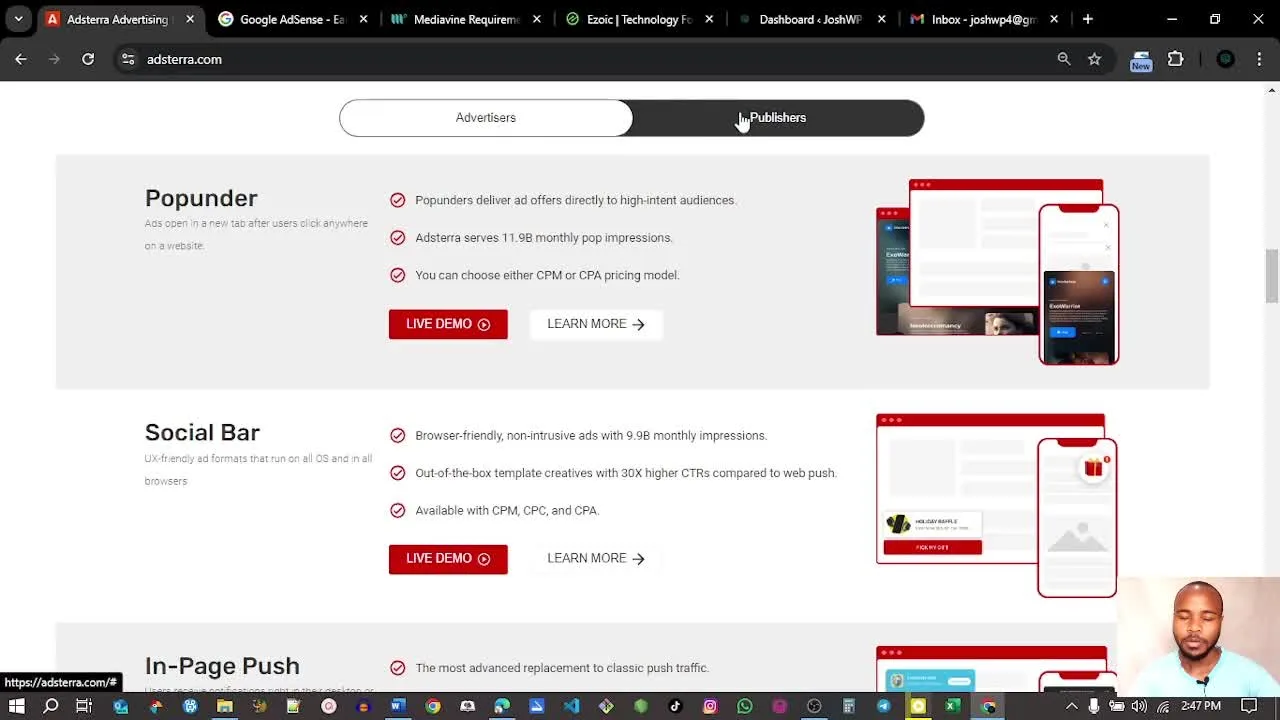Image resolution: width=1280 pixels, height=720 pixels.
Task: Open the New feature badge icon
Action: 1141,60
